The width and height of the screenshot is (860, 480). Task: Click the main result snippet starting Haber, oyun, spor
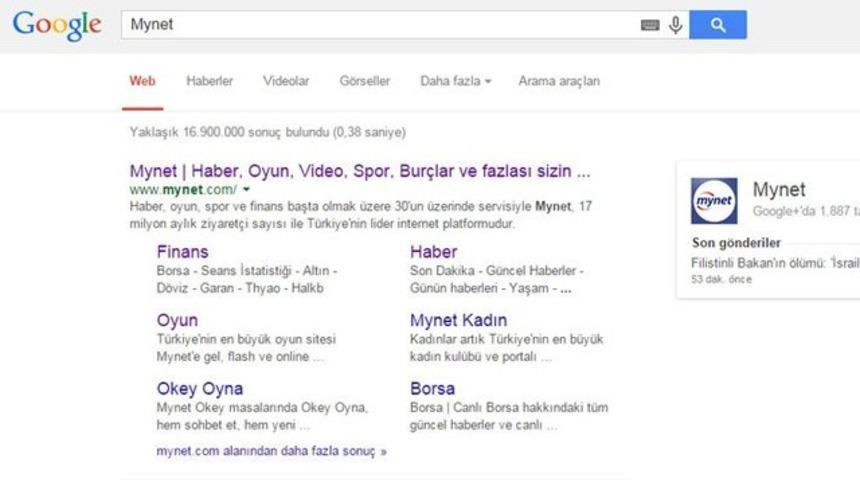(361, 215)
